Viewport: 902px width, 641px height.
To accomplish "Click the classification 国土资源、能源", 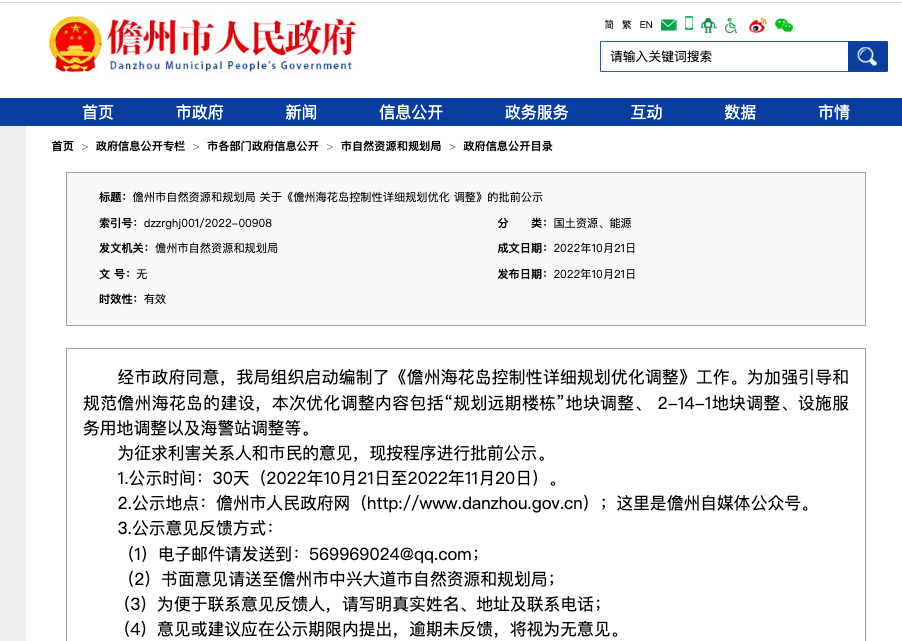I will coord(593,223).
